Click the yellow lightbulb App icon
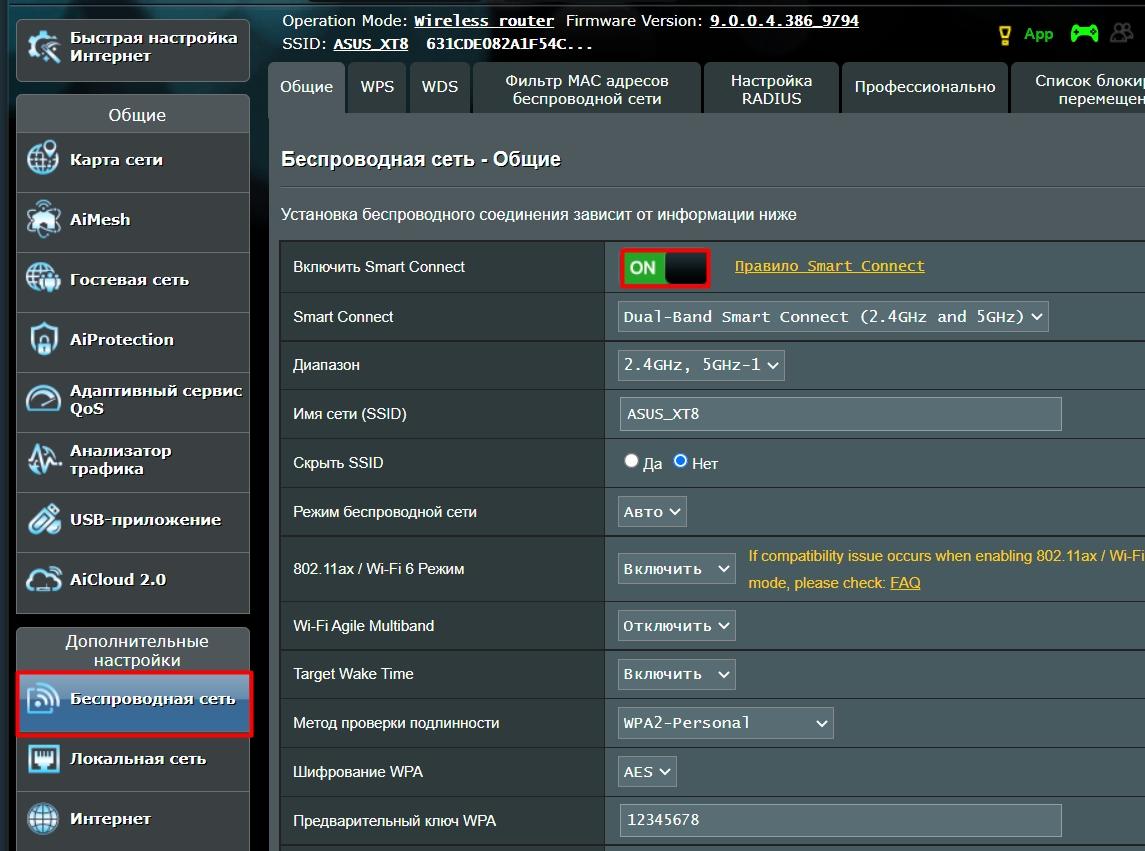 tap(1005, 34)
